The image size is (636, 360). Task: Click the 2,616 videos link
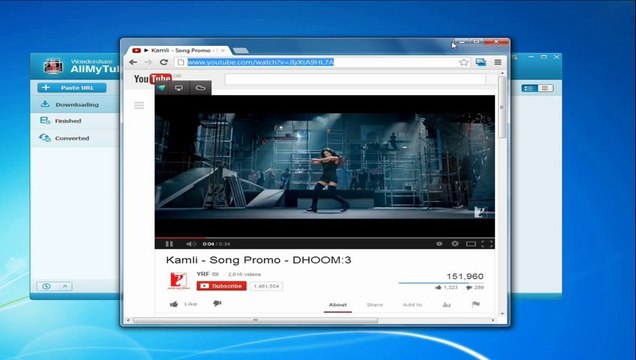pos(244,274)
